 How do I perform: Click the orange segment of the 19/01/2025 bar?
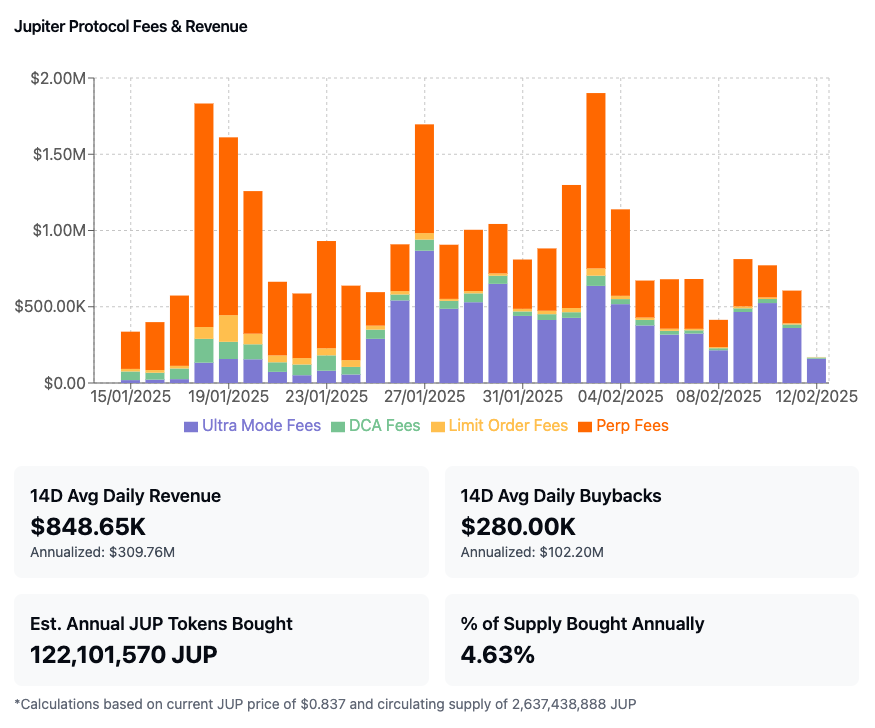coord(228,225)
